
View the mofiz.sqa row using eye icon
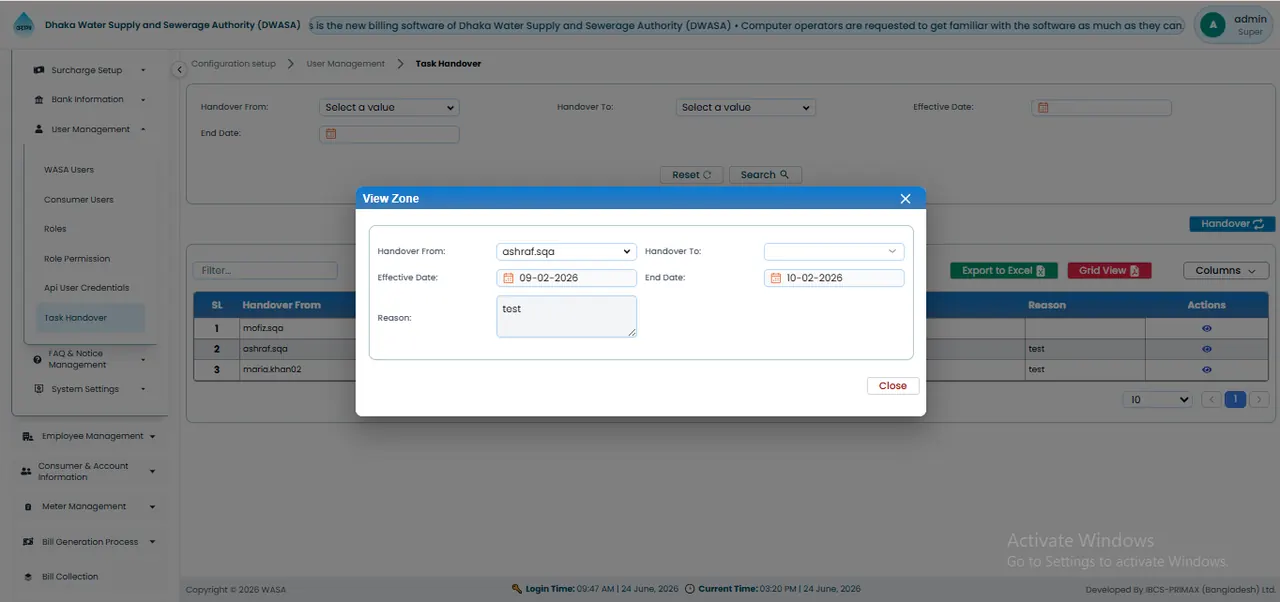pos(1207,328)
